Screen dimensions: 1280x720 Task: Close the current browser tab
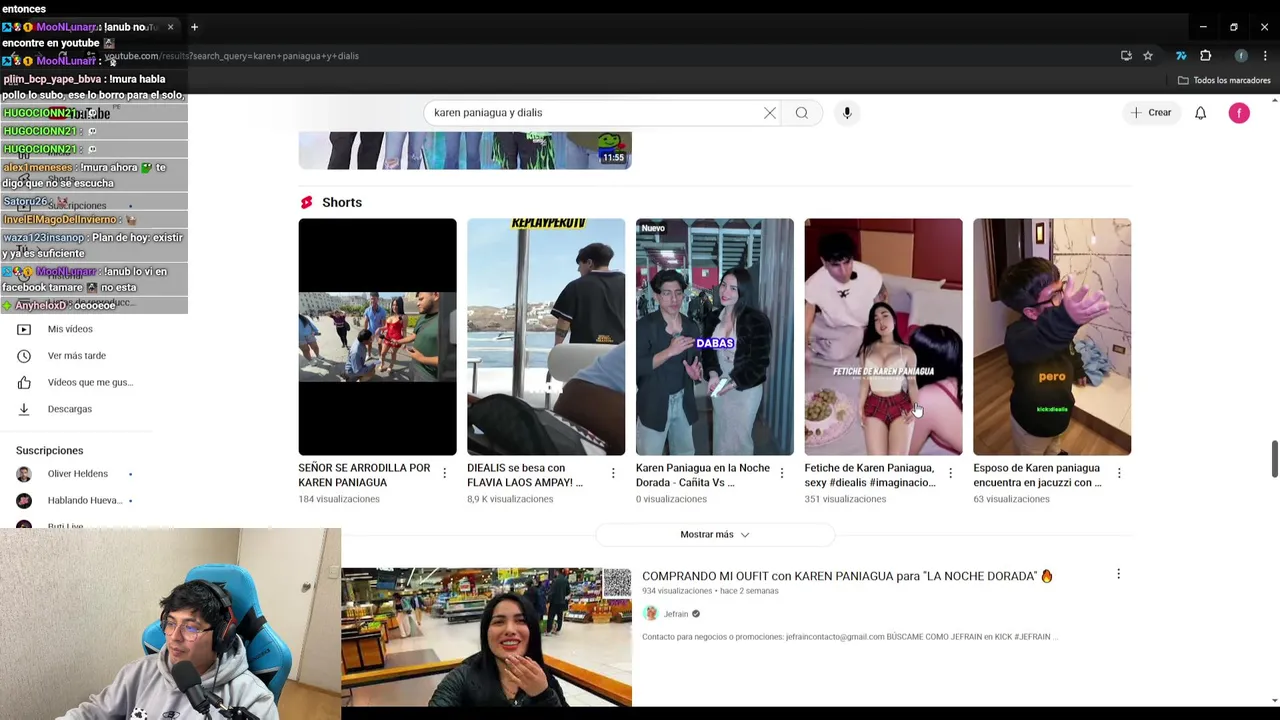tap(170, 27)
